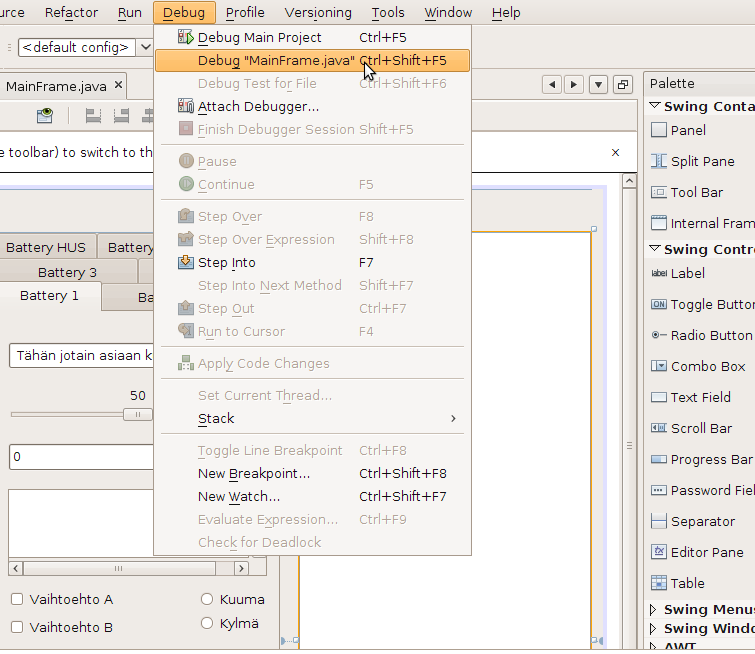Select the Kuuma radio button
The width and height of the screenshot is (755, 654).
(207, 599)
